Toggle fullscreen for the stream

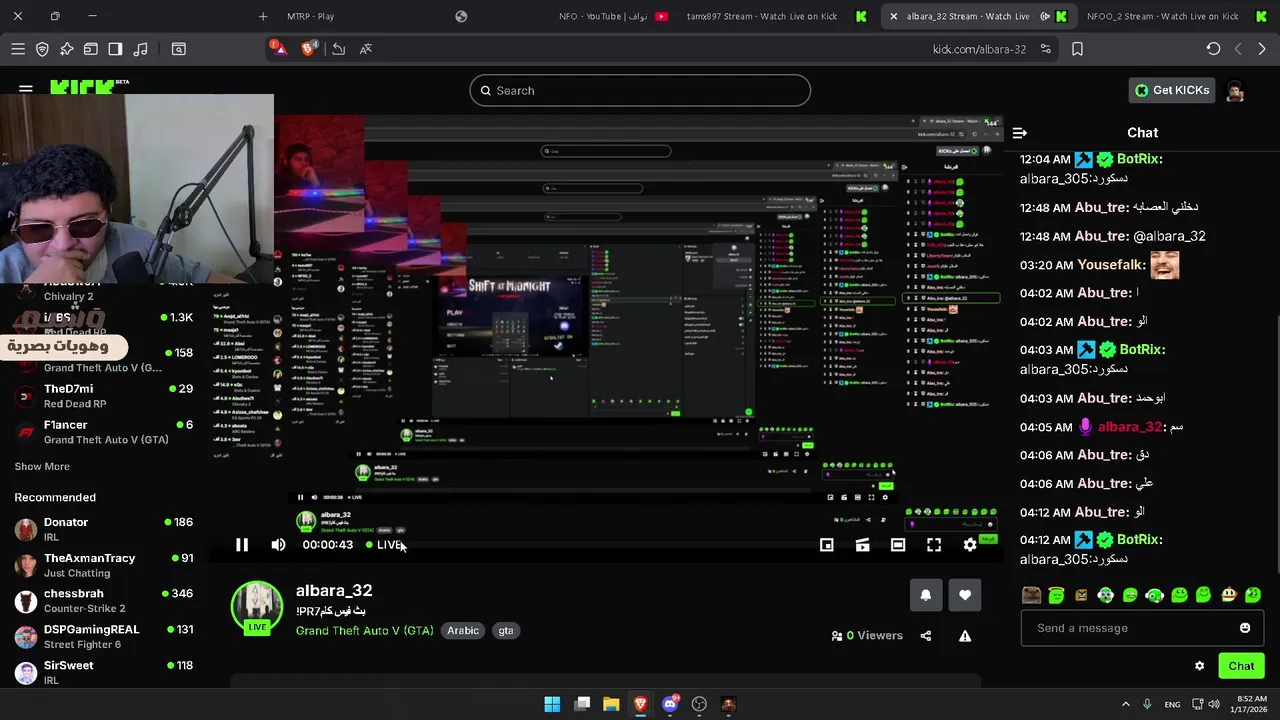tap(934, 545)
